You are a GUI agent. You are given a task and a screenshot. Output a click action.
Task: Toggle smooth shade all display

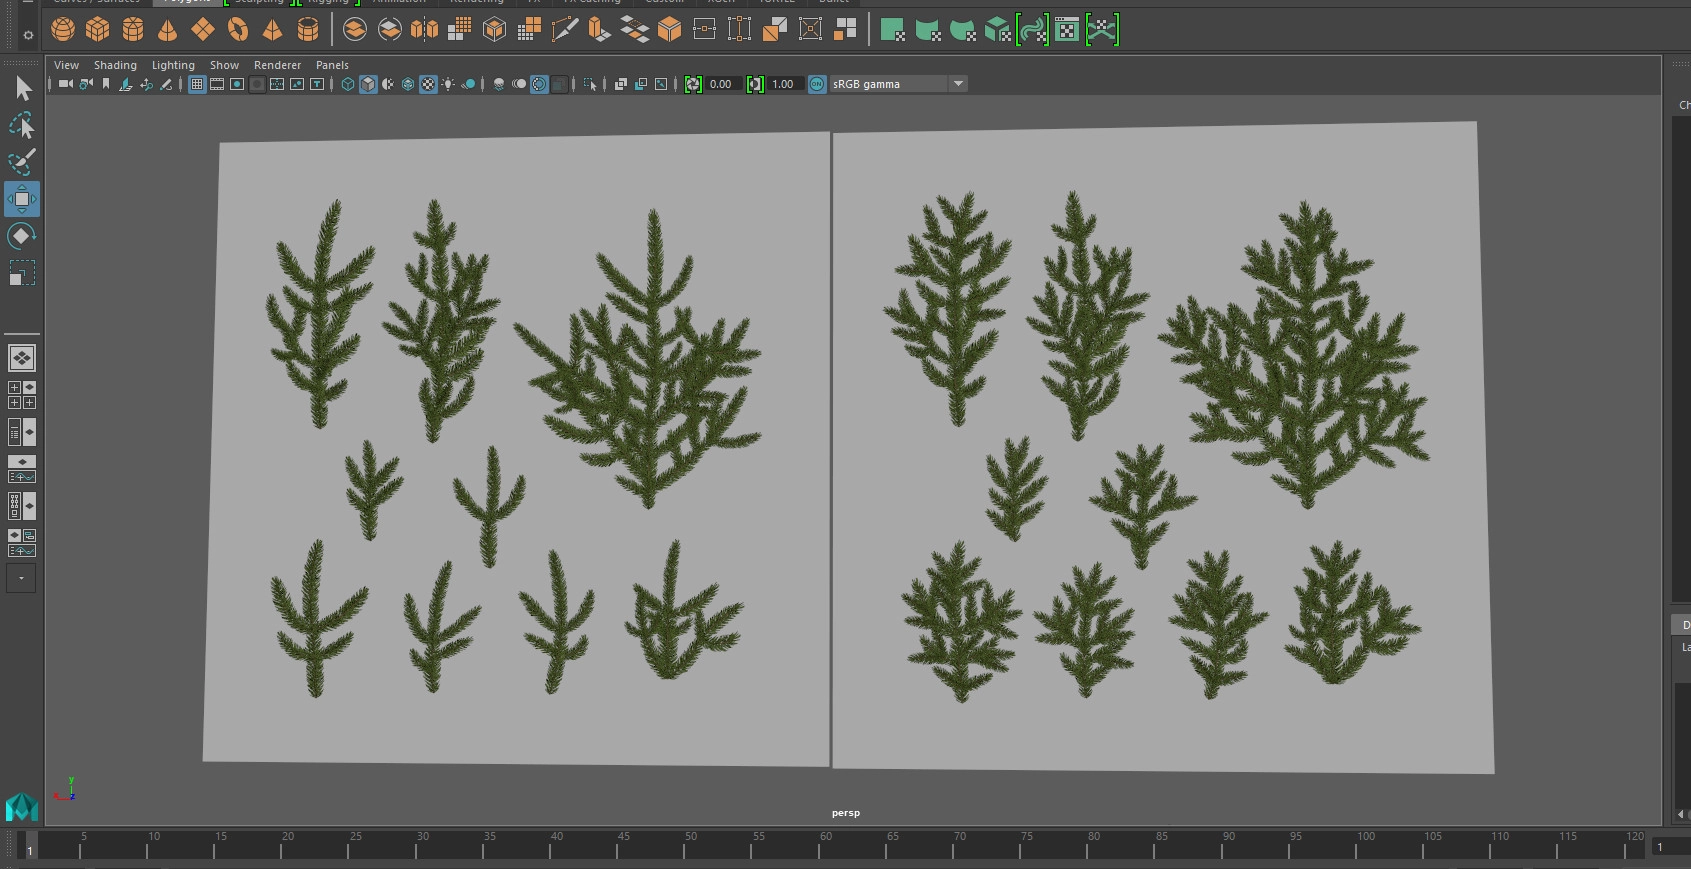tap(368, 84)
